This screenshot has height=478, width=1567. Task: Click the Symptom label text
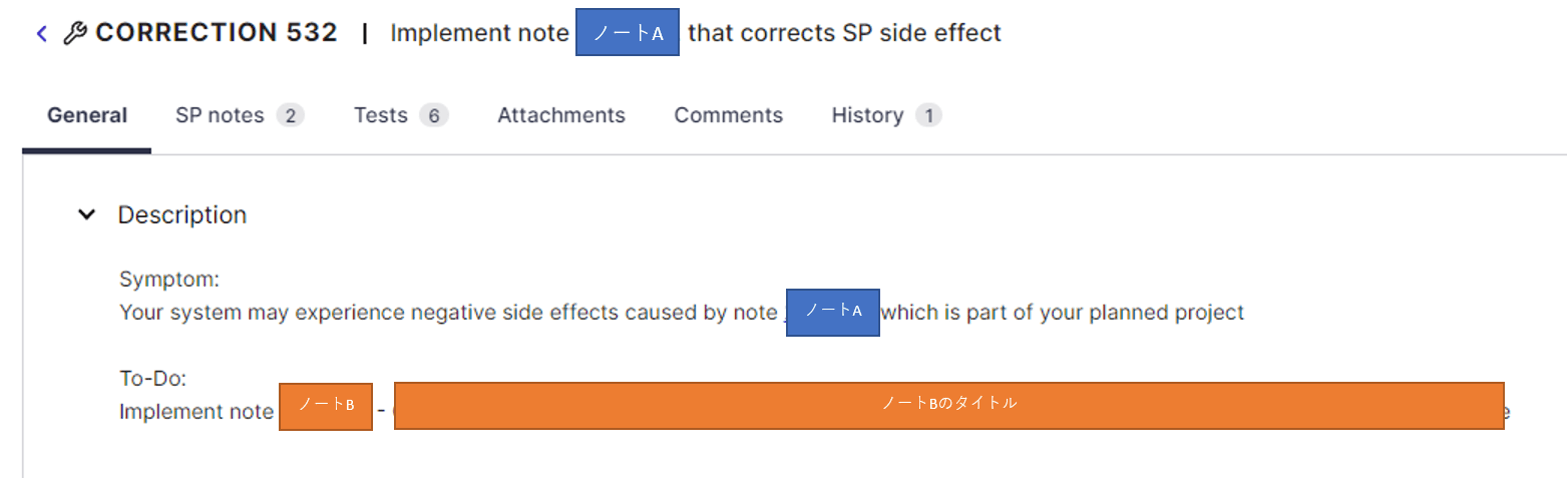point(169,279)
